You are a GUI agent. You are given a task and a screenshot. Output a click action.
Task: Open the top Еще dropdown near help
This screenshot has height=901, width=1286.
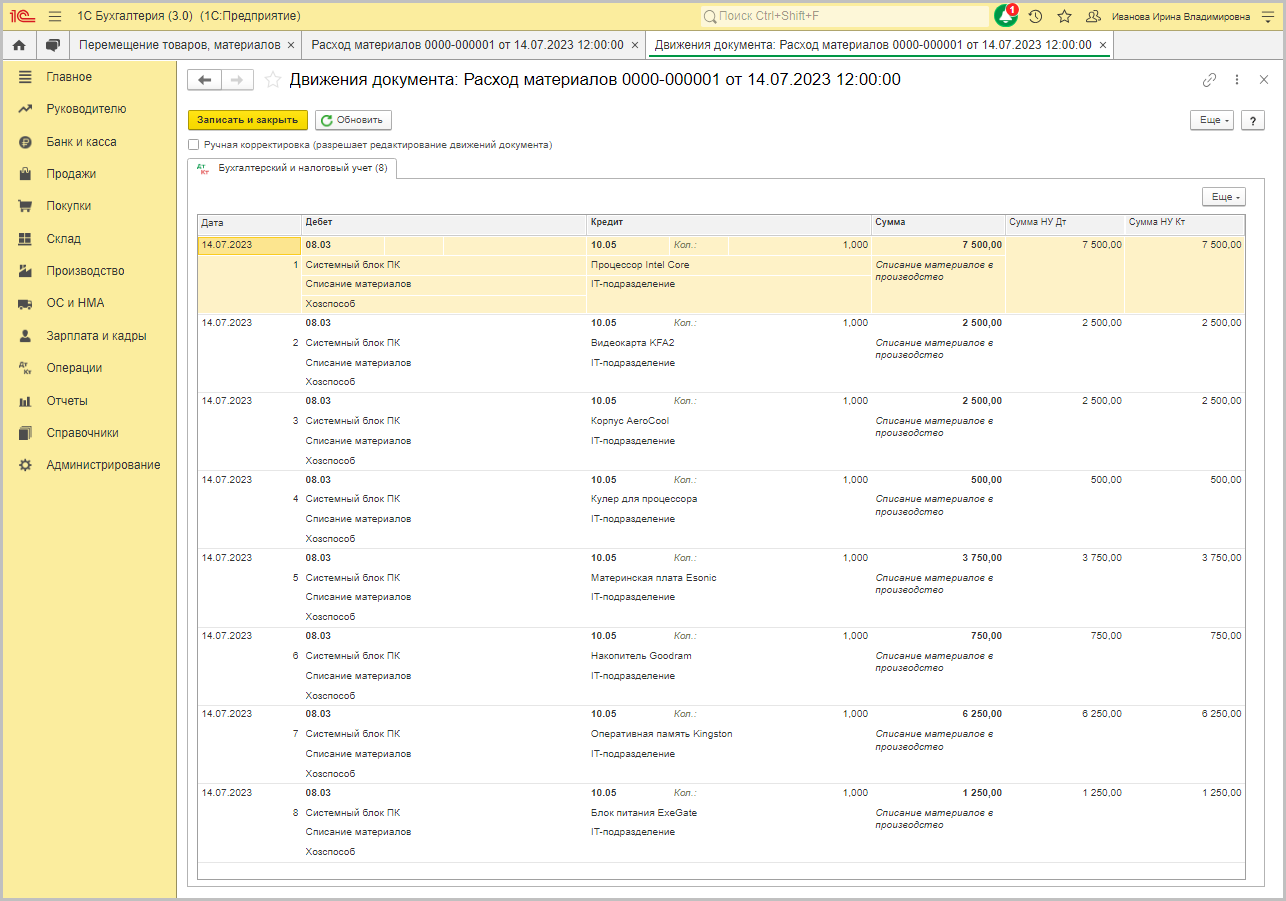click(x=1211, y=120)
